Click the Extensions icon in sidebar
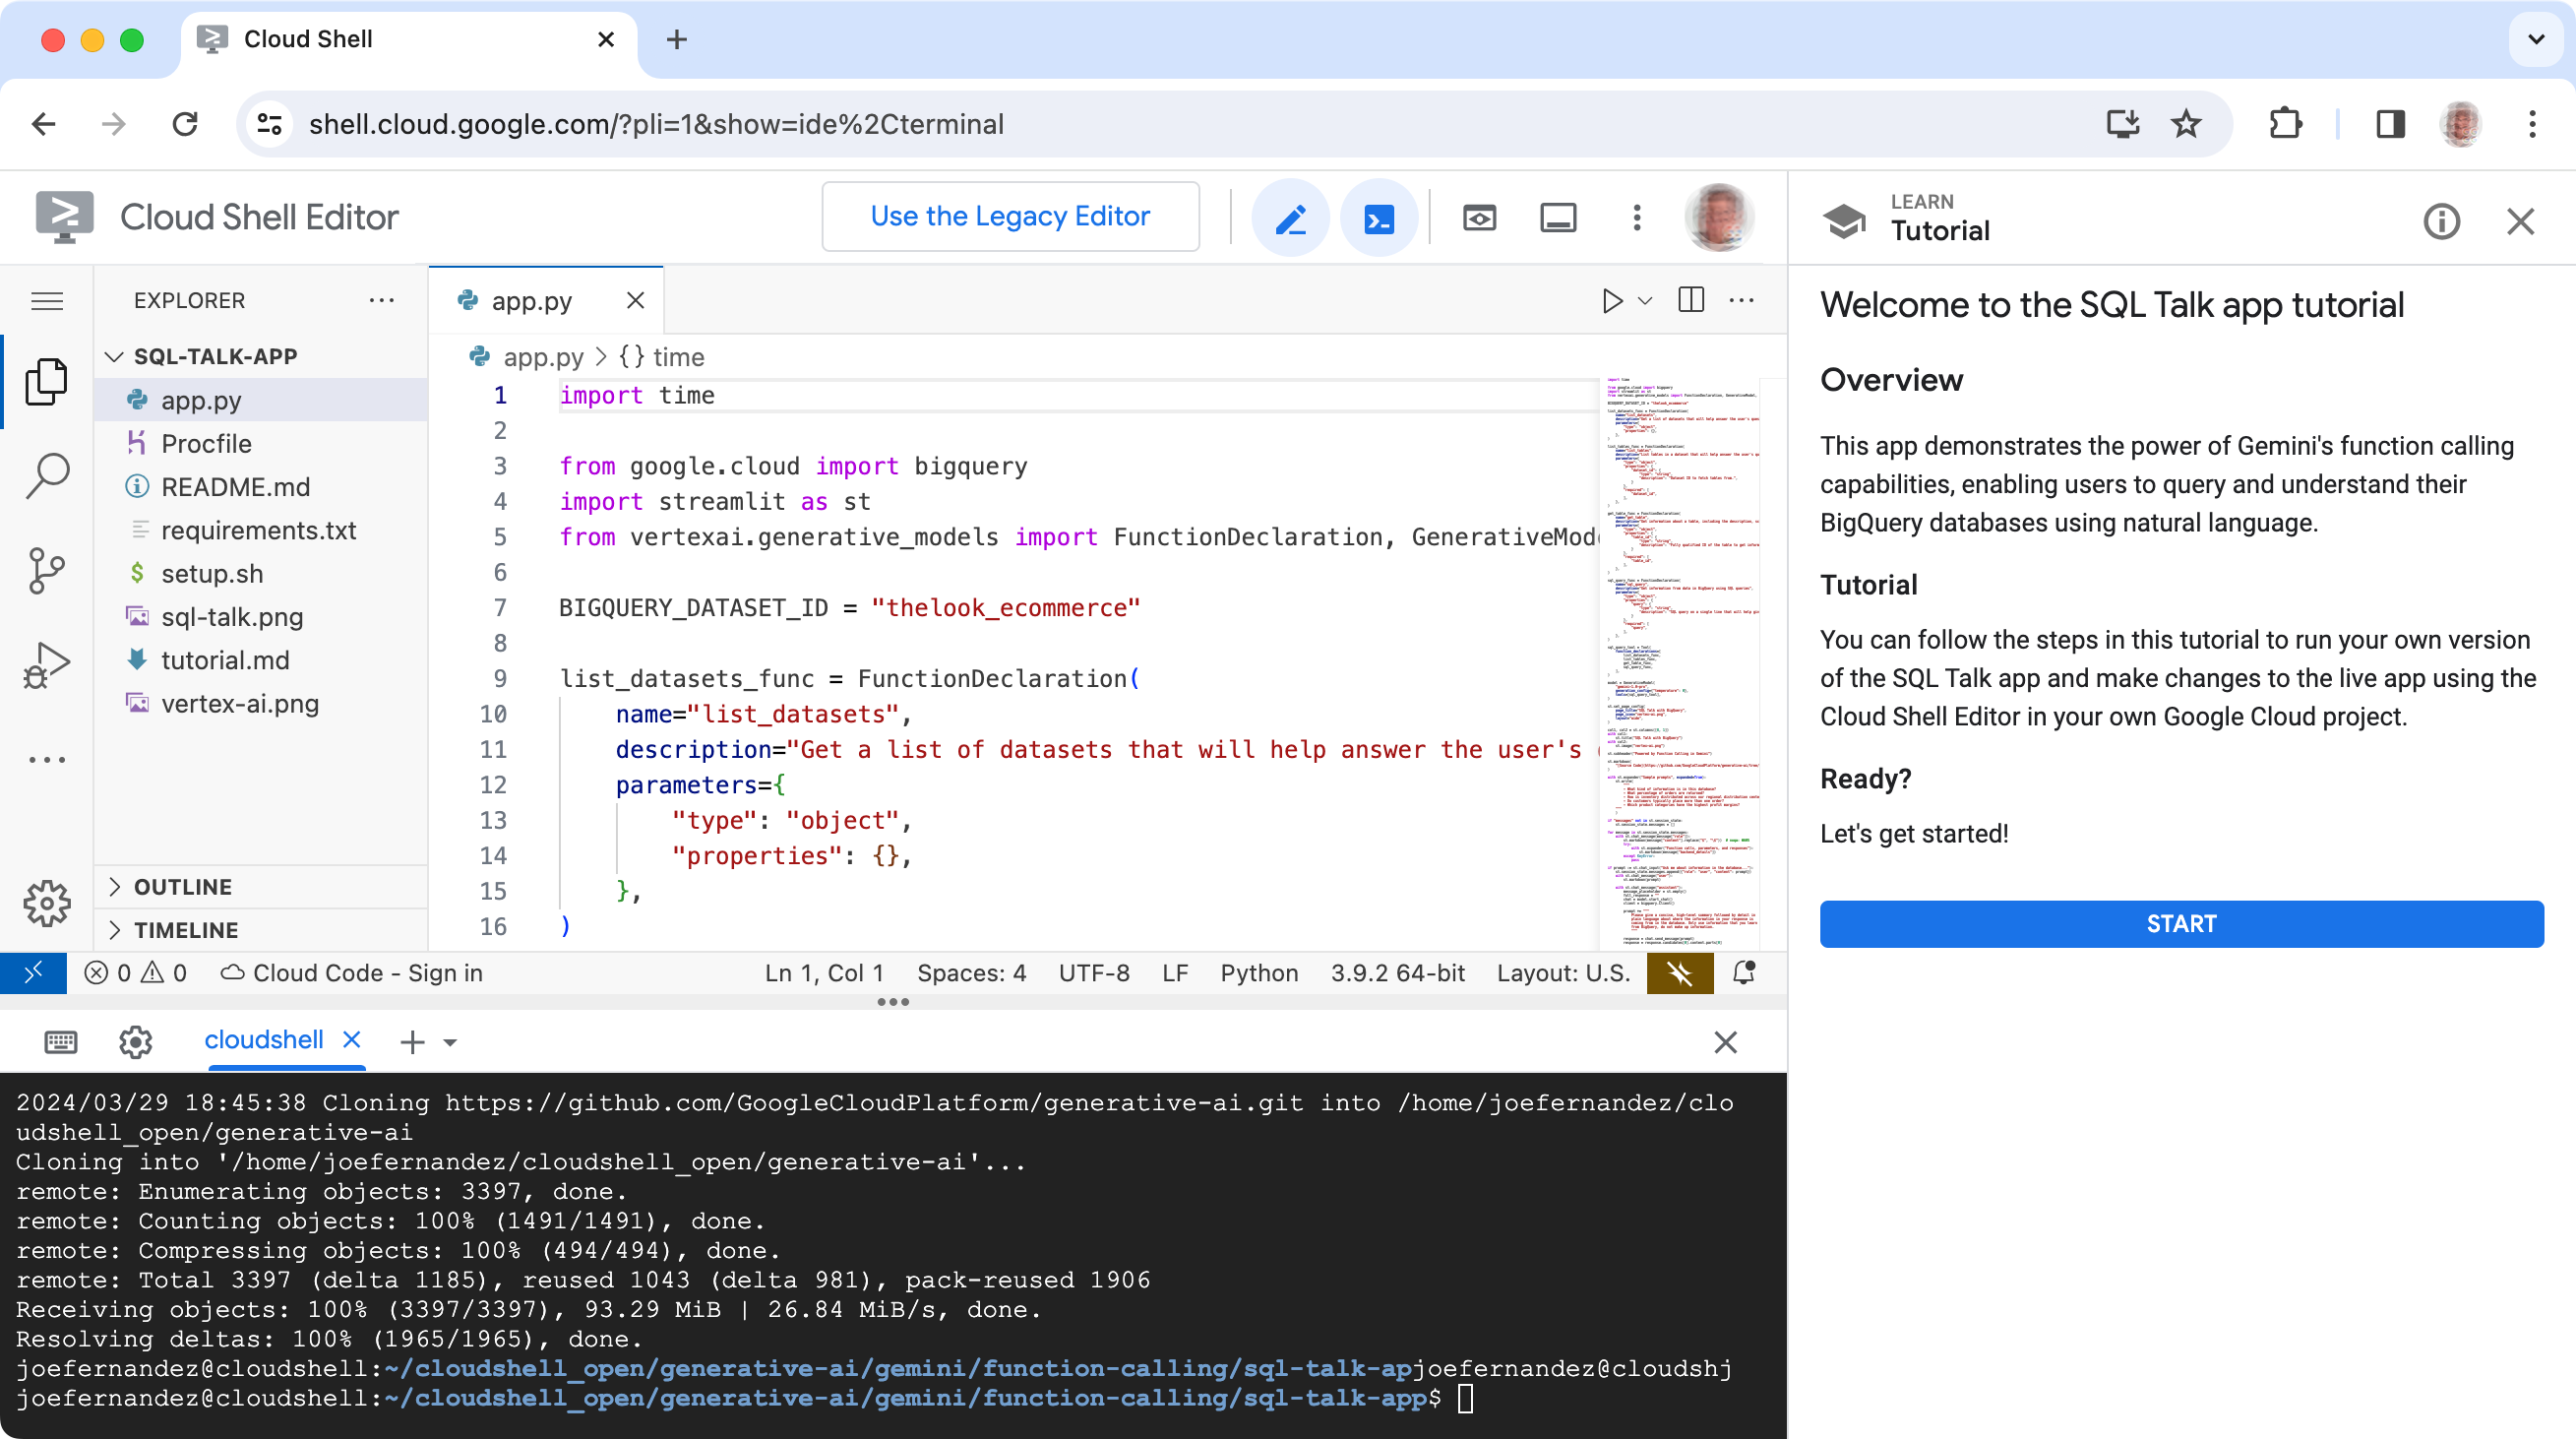The image size is (2576, 1439). pyautogui.click(x=46, y=761)
